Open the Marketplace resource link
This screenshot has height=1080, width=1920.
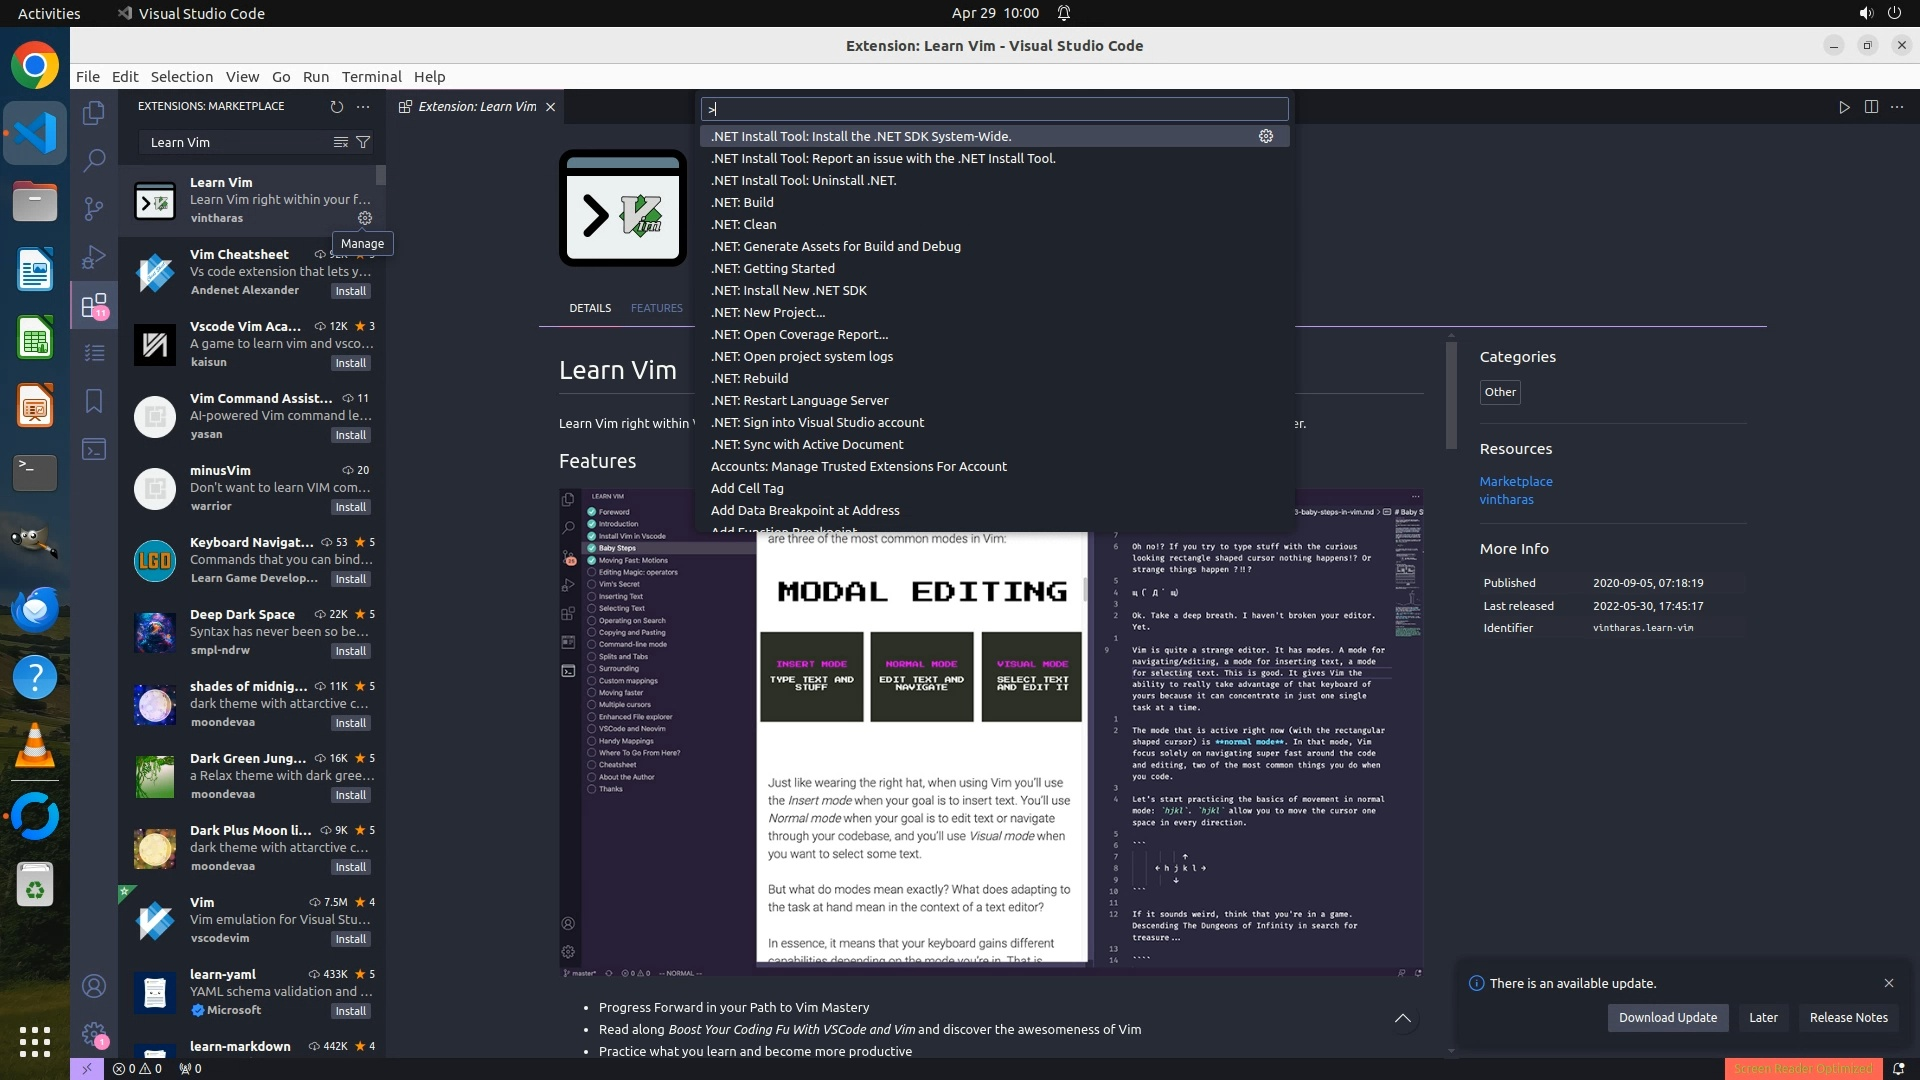[1515, 481]
